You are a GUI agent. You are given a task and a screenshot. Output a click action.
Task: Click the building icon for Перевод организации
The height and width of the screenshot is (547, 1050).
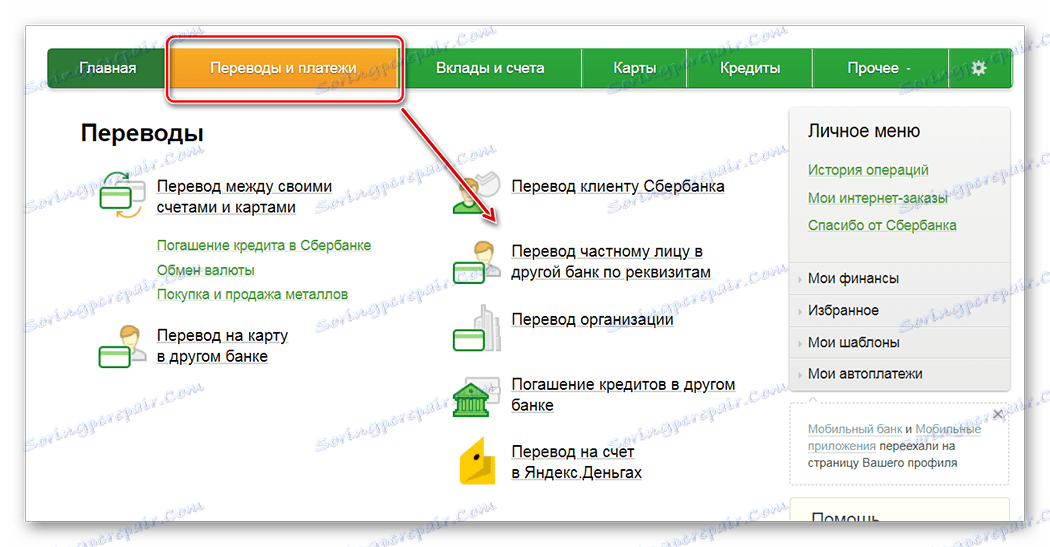(476, 328)
